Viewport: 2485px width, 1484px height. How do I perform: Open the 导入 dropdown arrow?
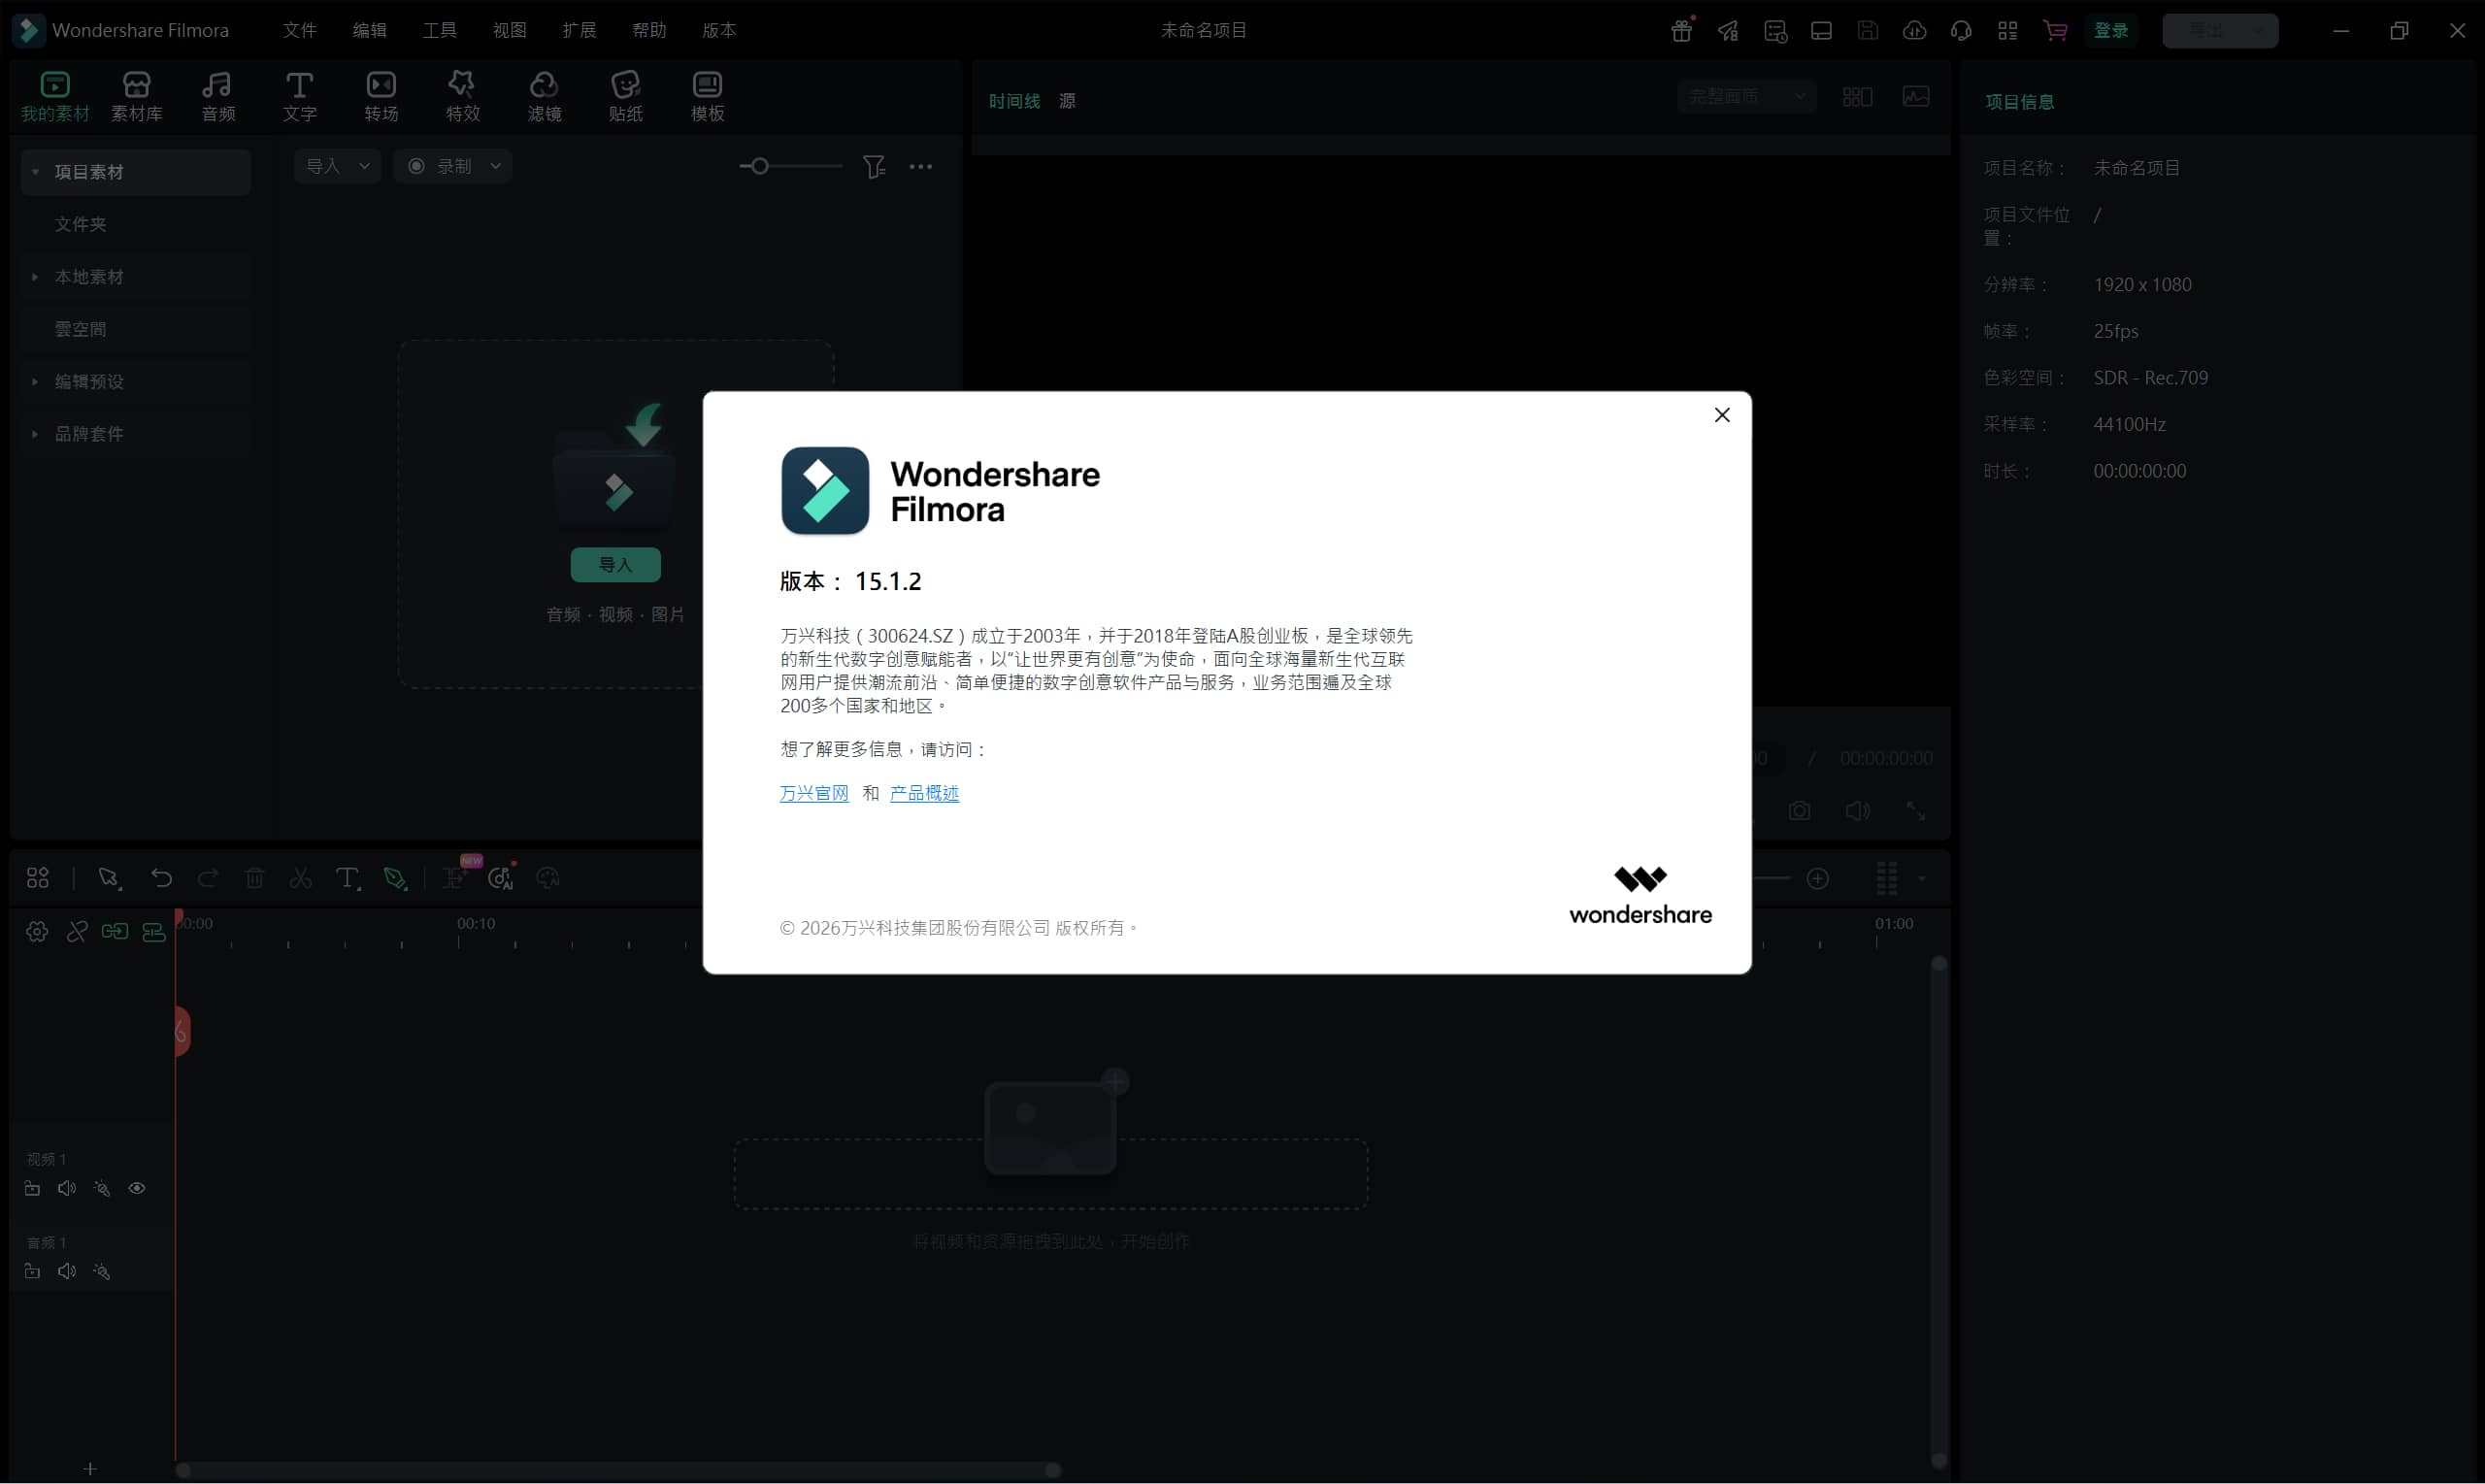(x=364, y=166)
